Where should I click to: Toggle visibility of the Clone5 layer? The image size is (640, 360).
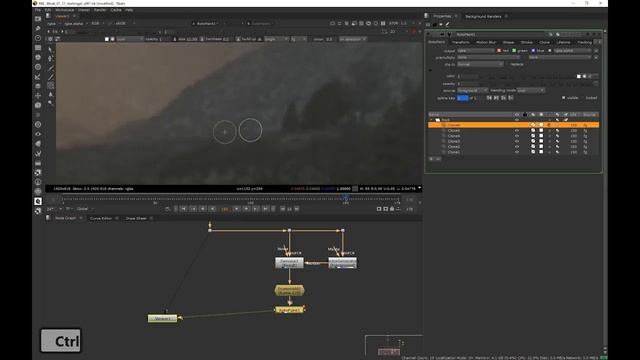tap(517, 131)
